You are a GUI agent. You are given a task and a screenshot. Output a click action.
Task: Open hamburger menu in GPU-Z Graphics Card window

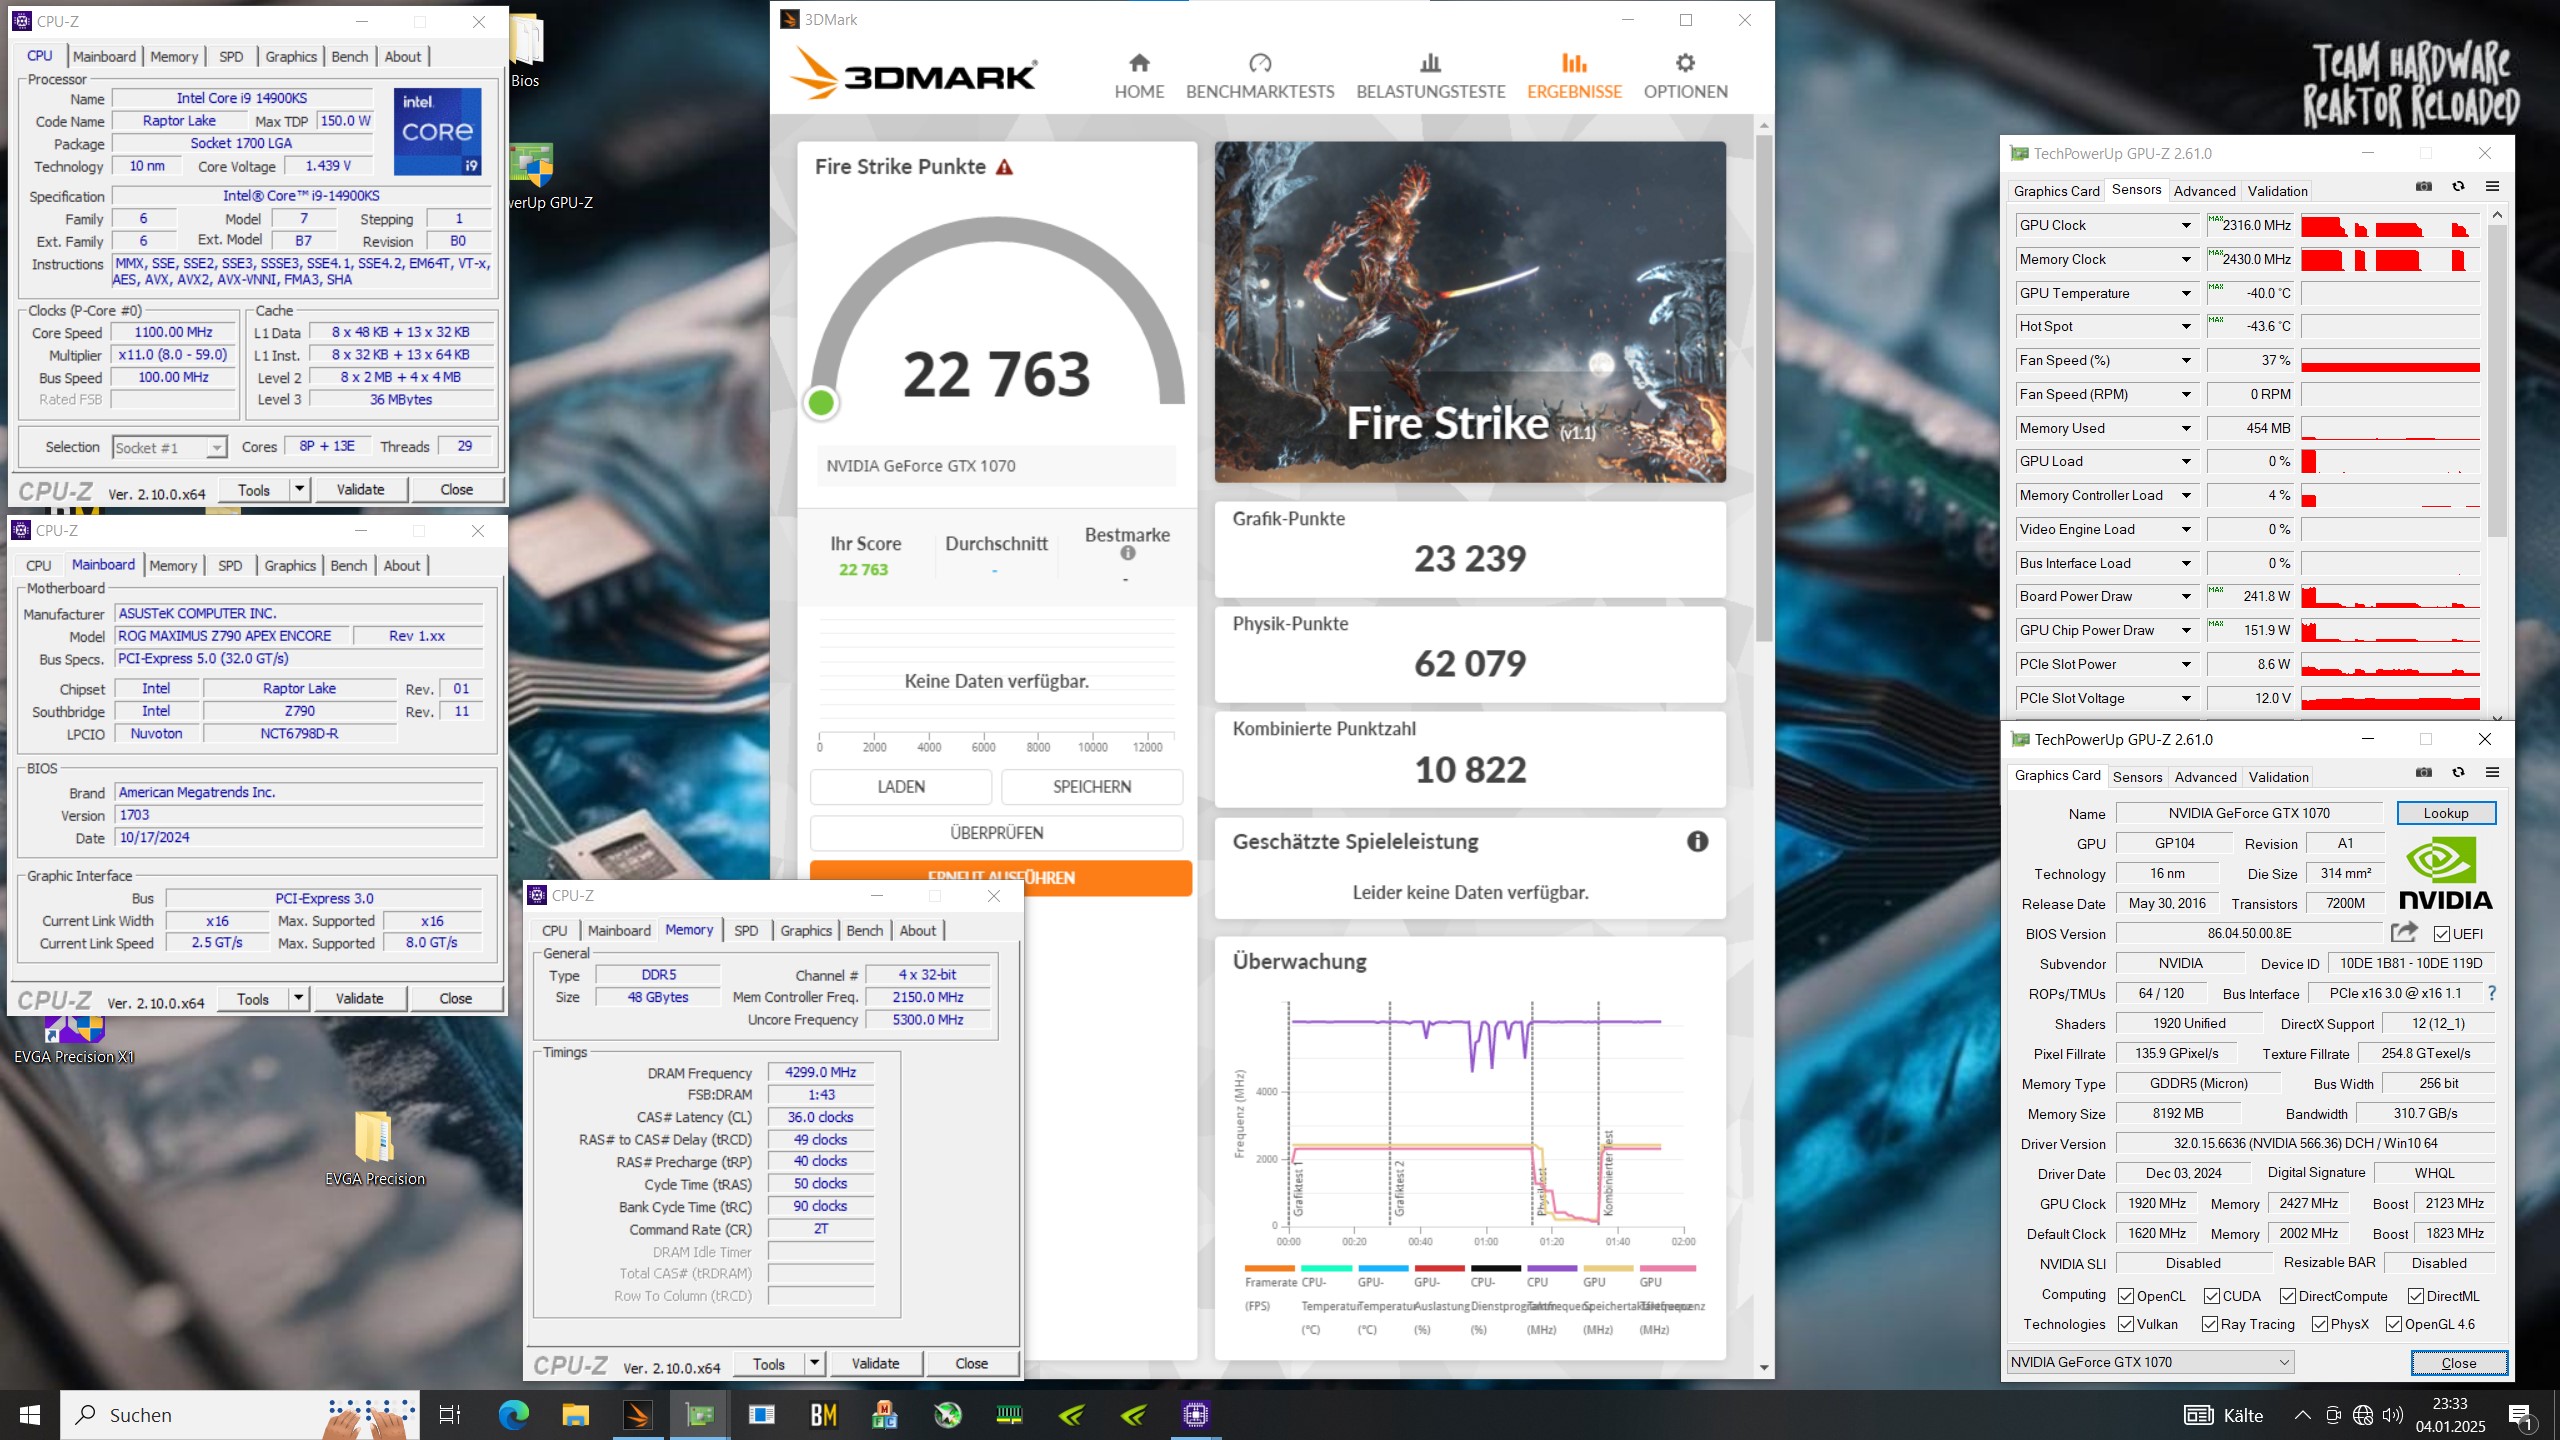[x=2492, y=773]
